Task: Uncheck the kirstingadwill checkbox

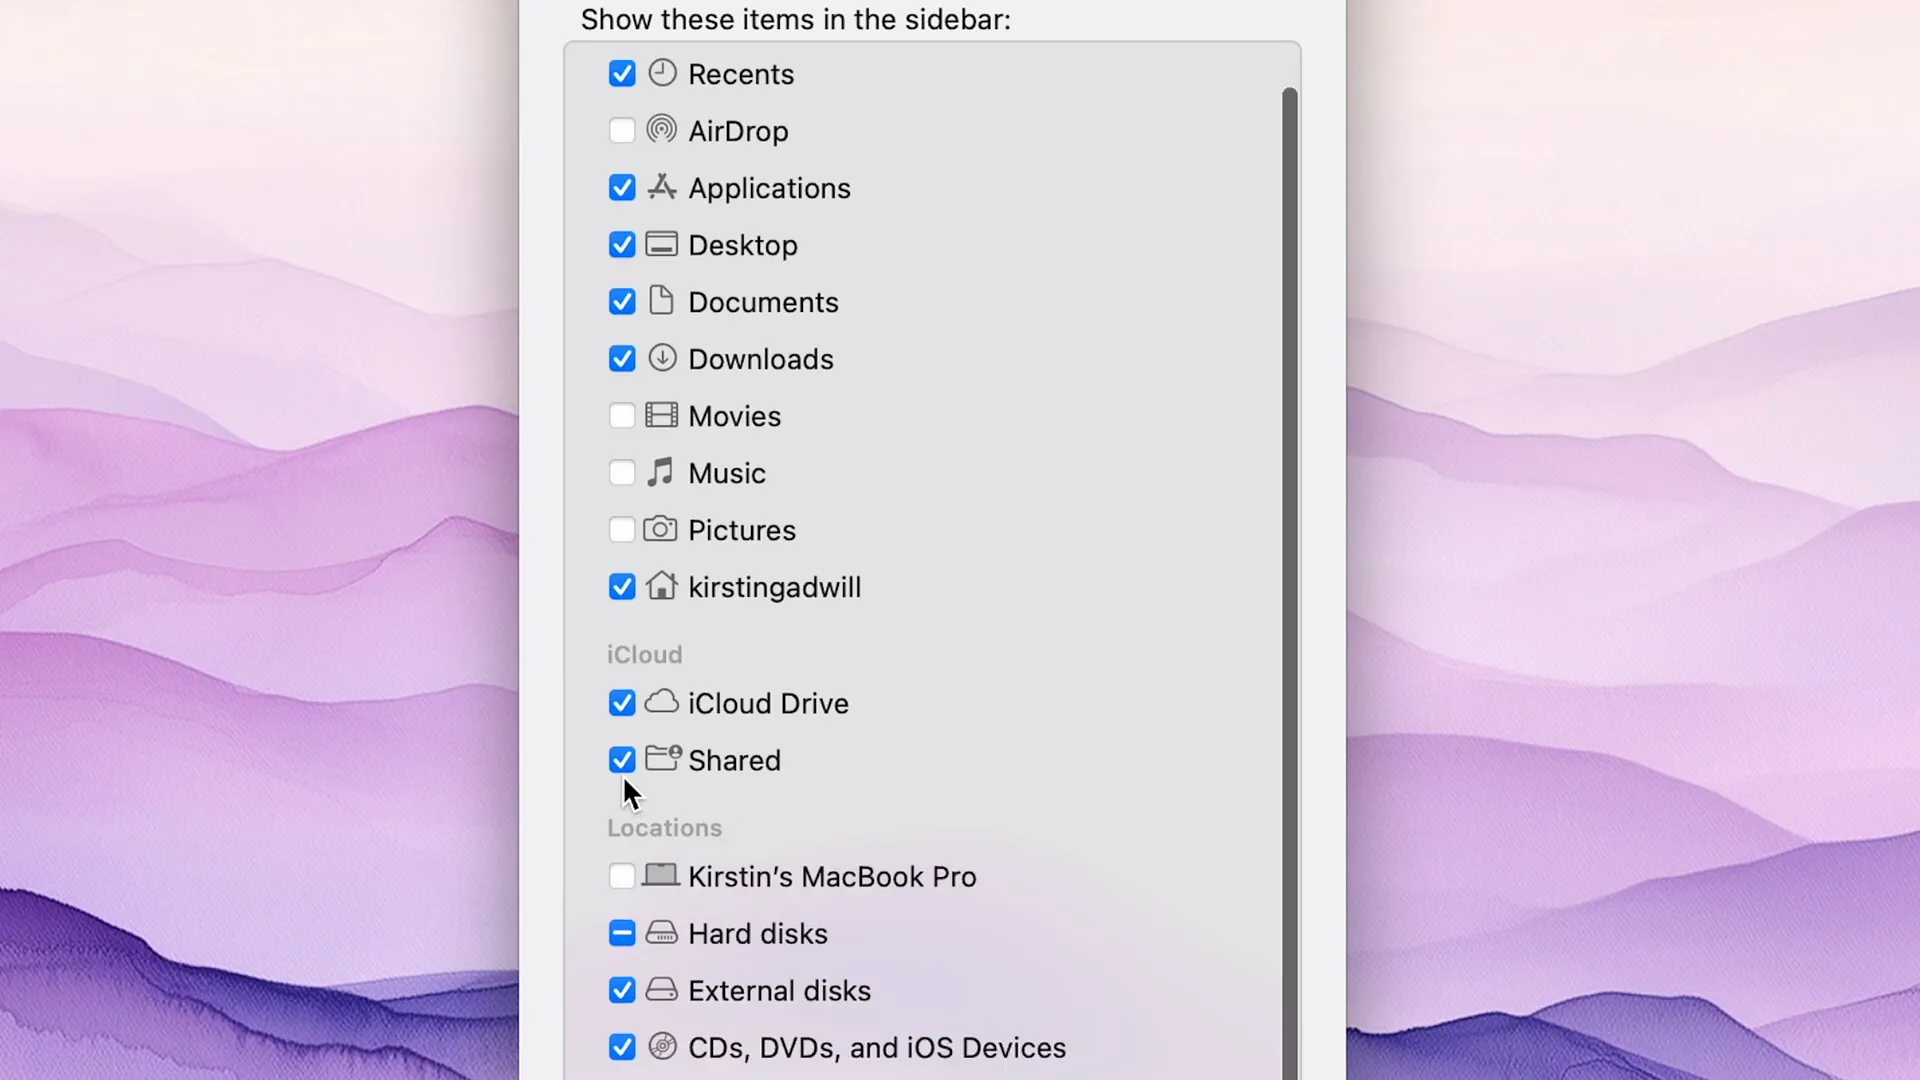Action: (622, 587)
